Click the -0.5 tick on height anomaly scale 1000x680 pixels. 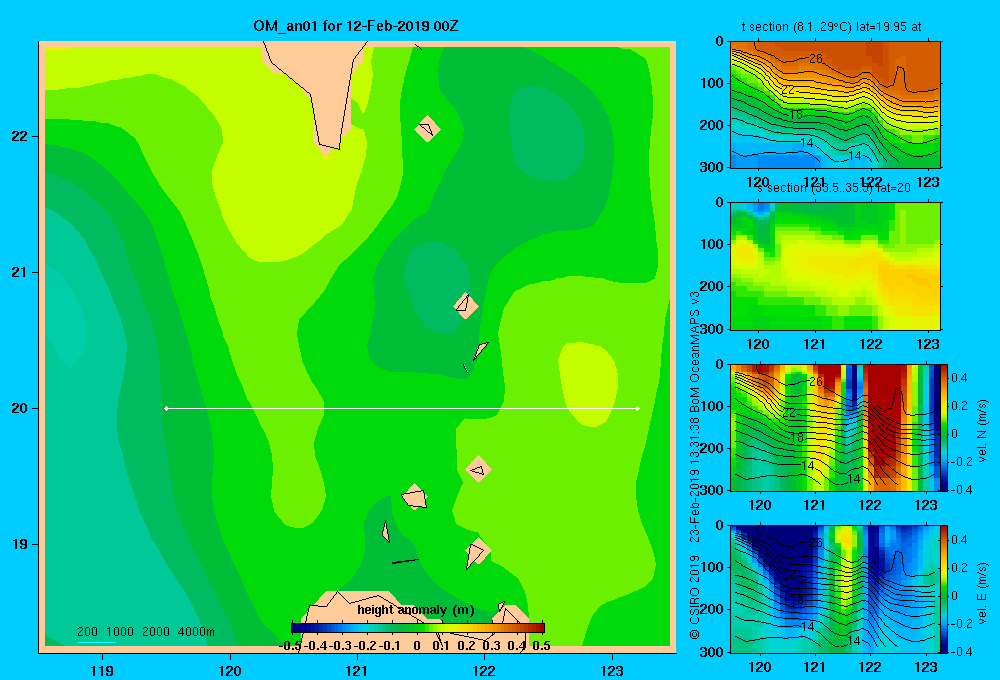point(291,646)
